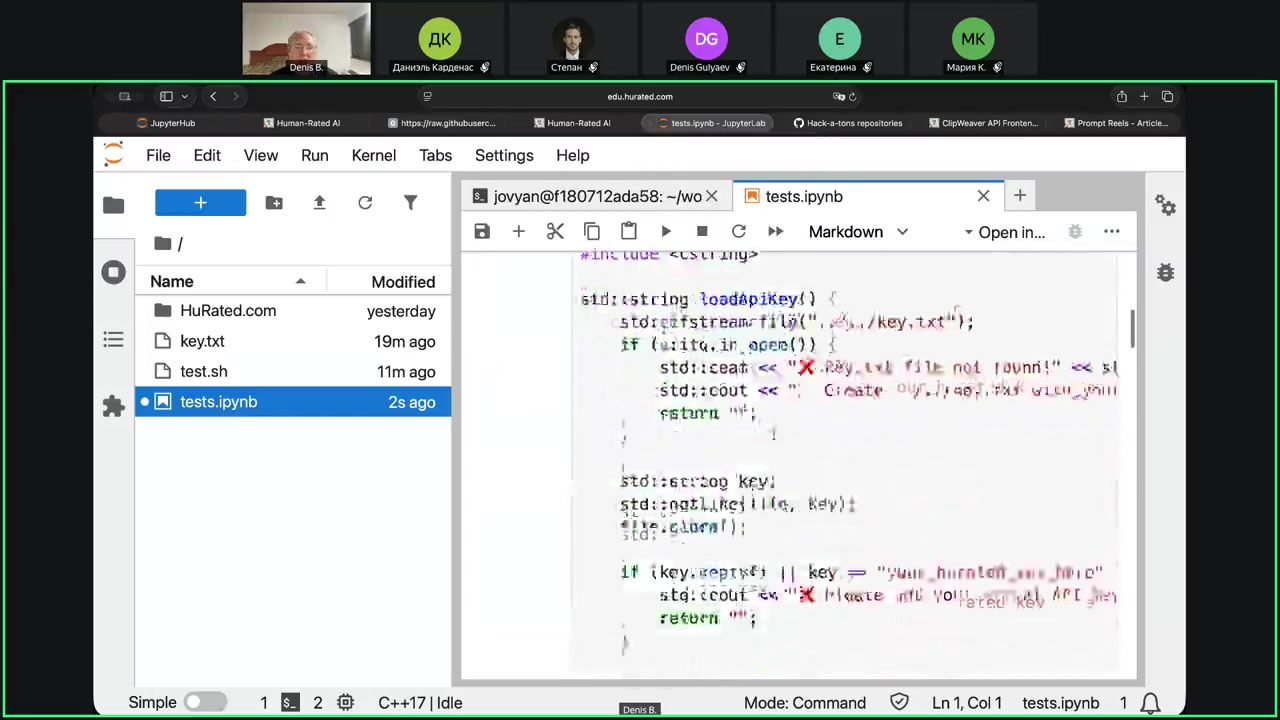Cut the selected cell with scissors icon
Image resolution: width=1280 pixels, height=720 pixels.
(x=555, y=232)
